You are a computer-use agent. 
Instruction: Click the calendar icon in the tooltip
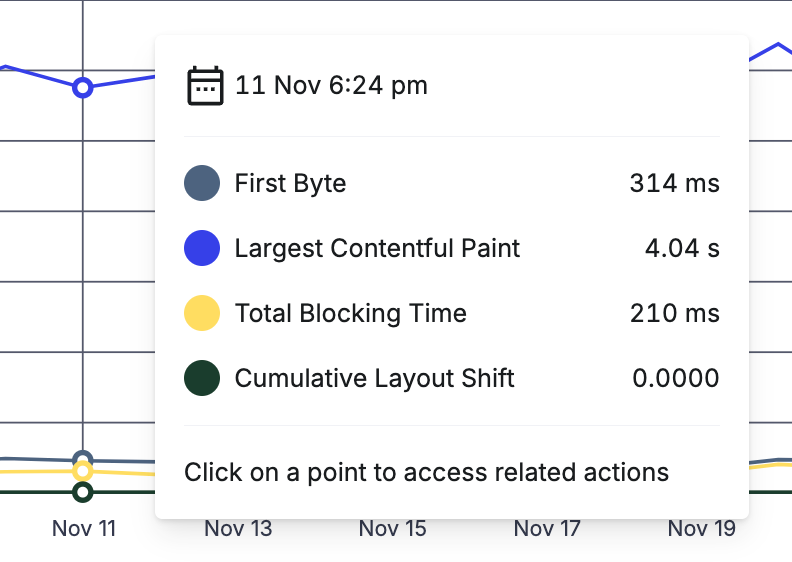tap(205, 86)
